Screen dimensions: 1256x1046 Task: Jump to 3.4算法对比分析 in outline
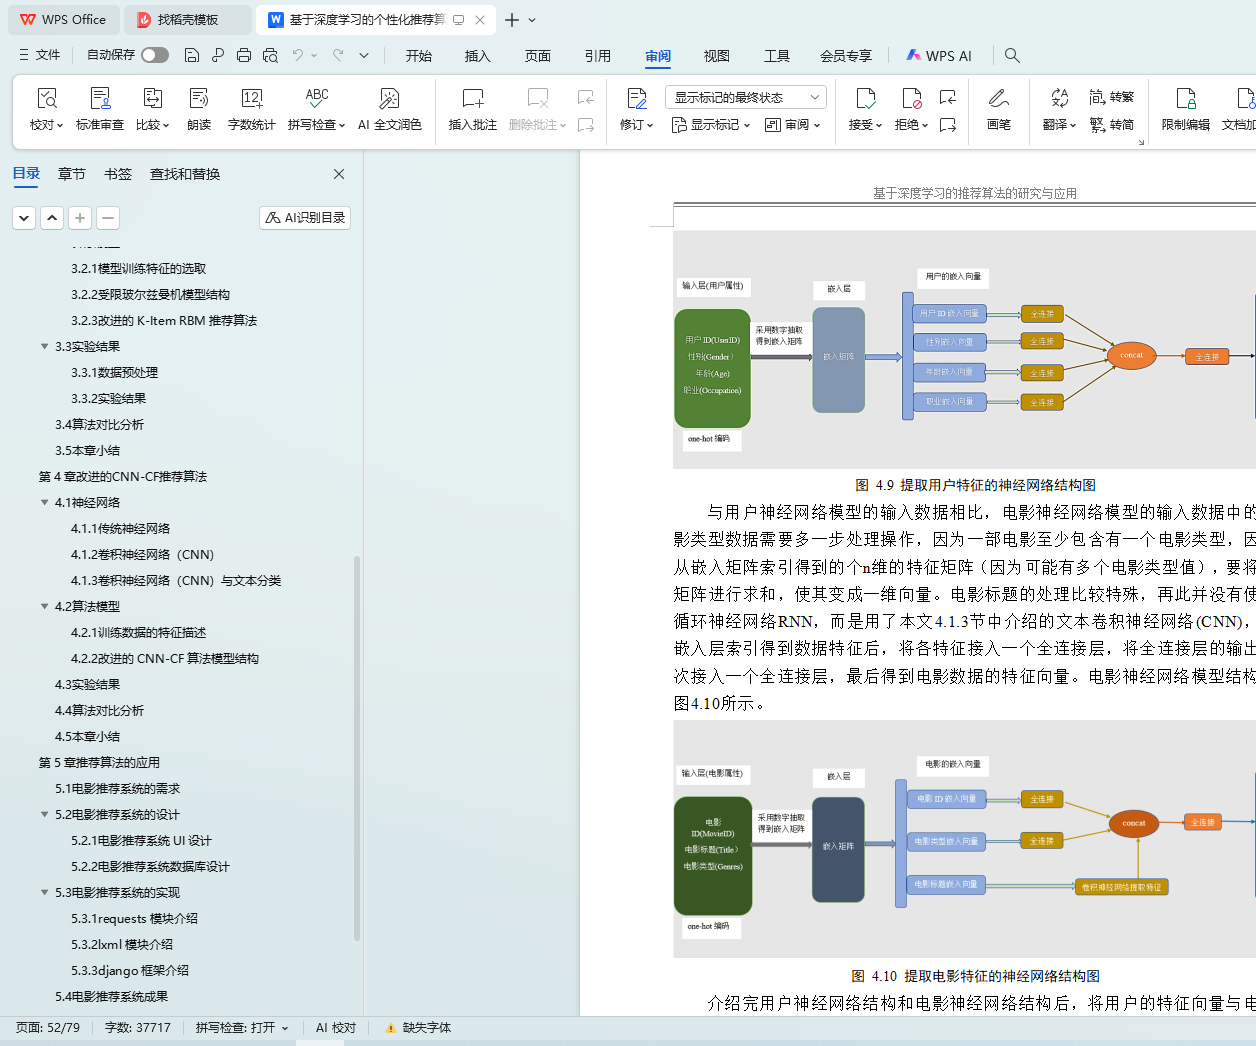99,425
